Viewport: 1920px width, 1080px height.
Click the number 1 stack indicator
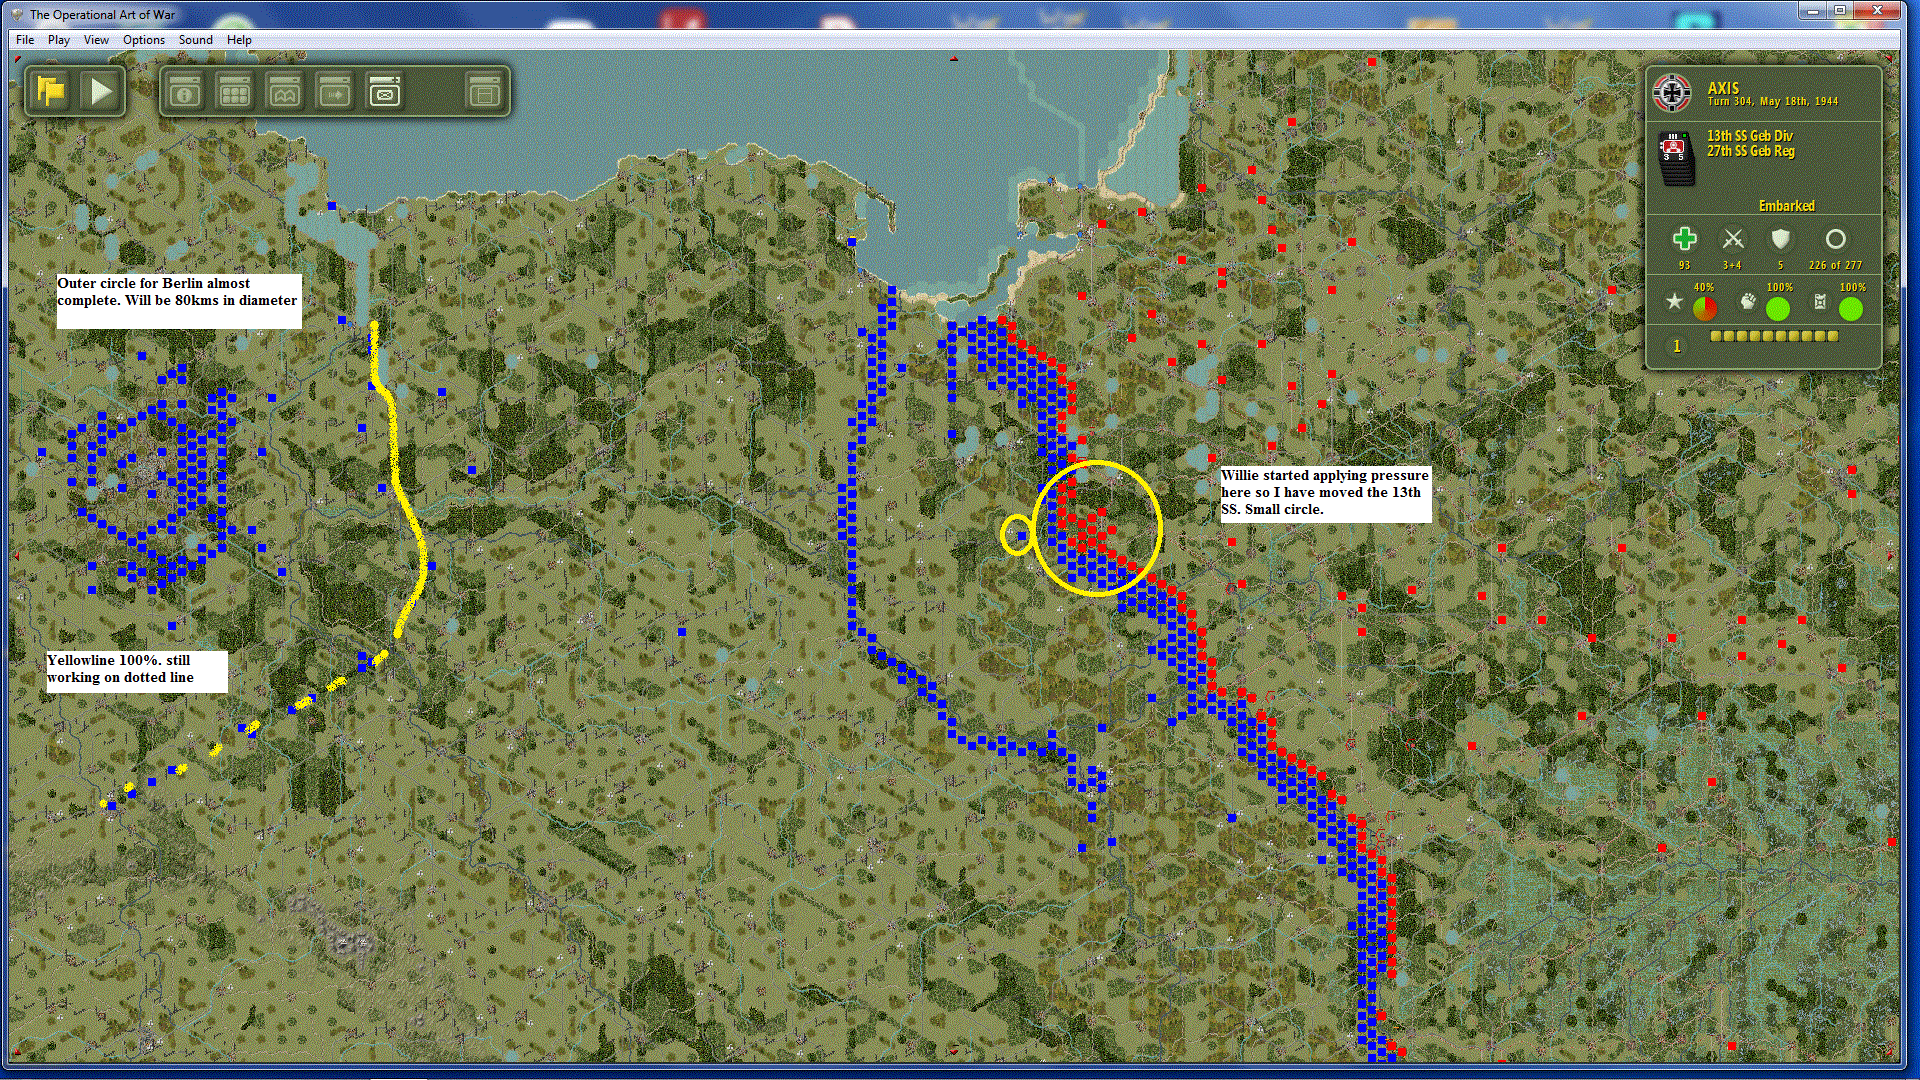(x=1677, y=346)
